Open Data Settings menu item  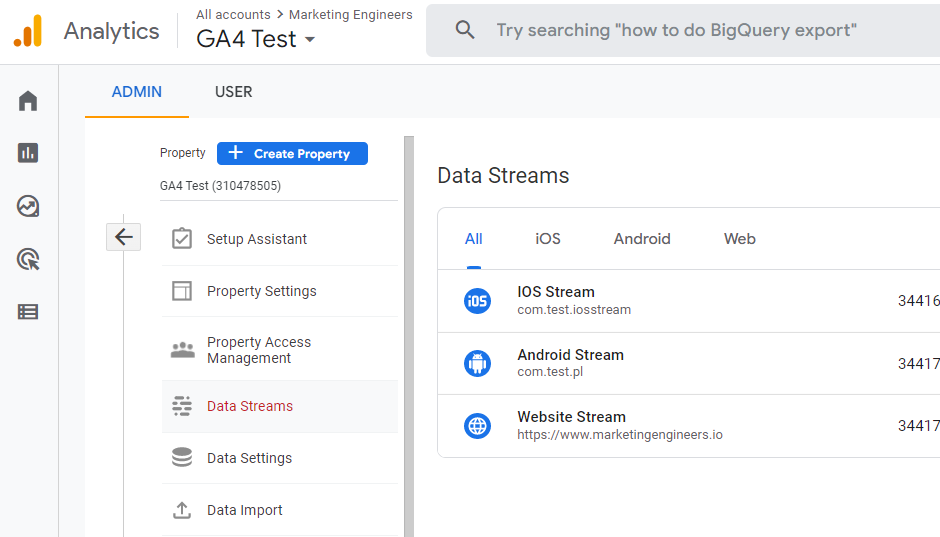(280, 458)
